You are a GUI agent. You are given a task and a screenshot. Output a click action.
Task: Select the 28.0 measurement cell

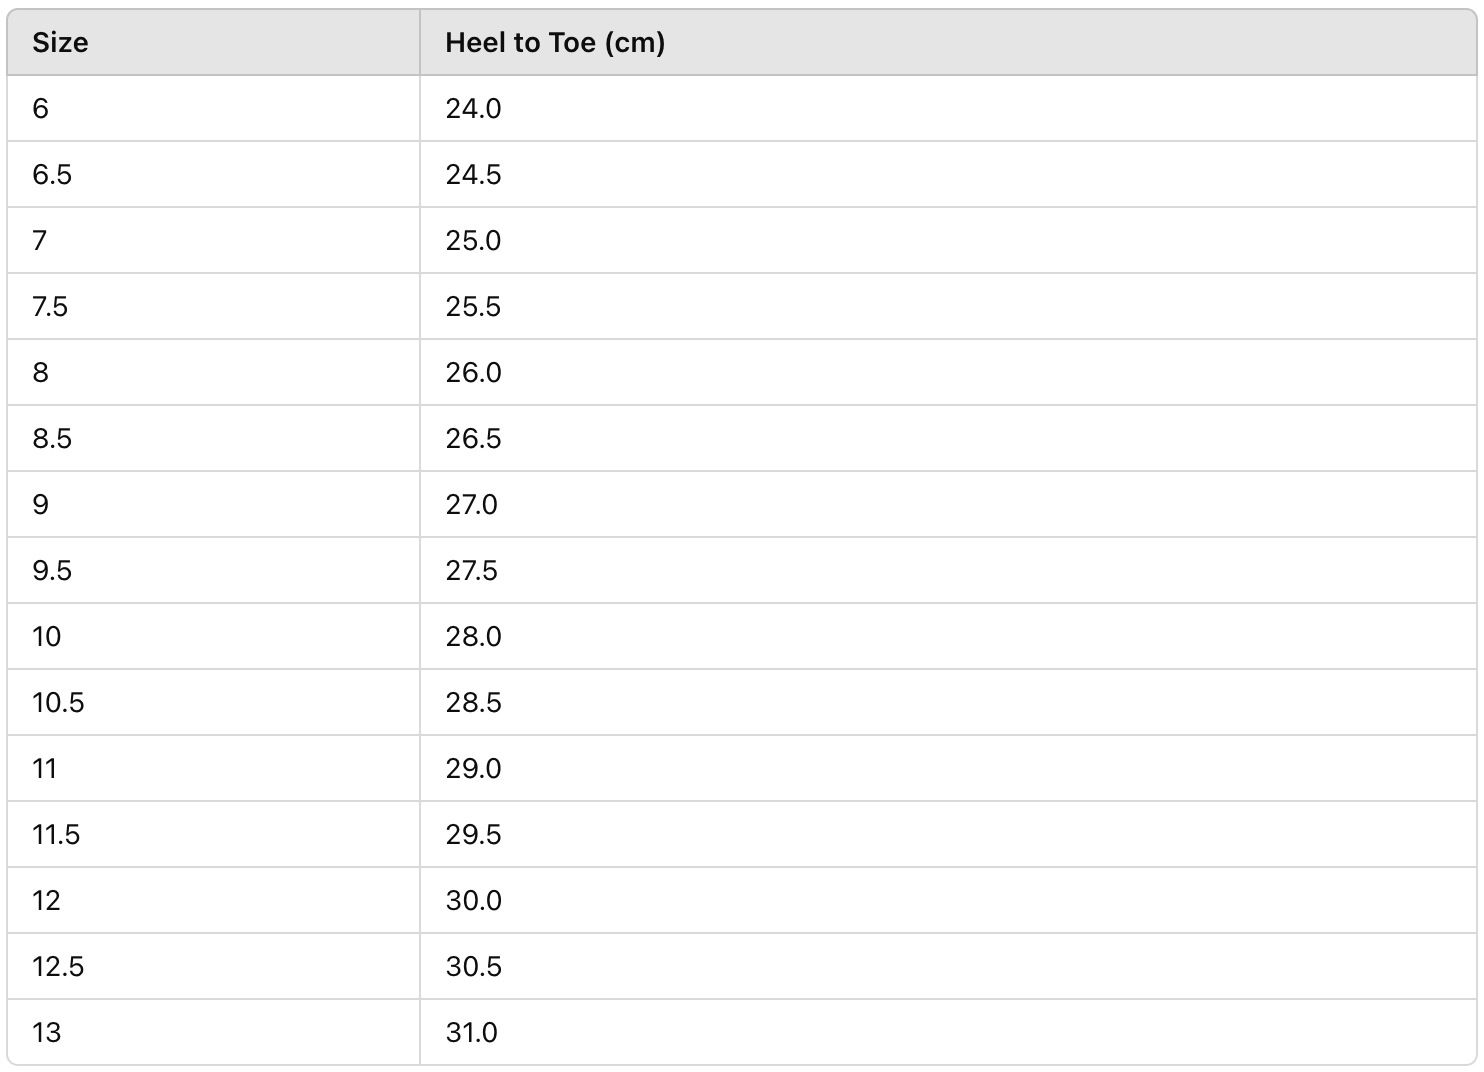[x=473, y=636]
